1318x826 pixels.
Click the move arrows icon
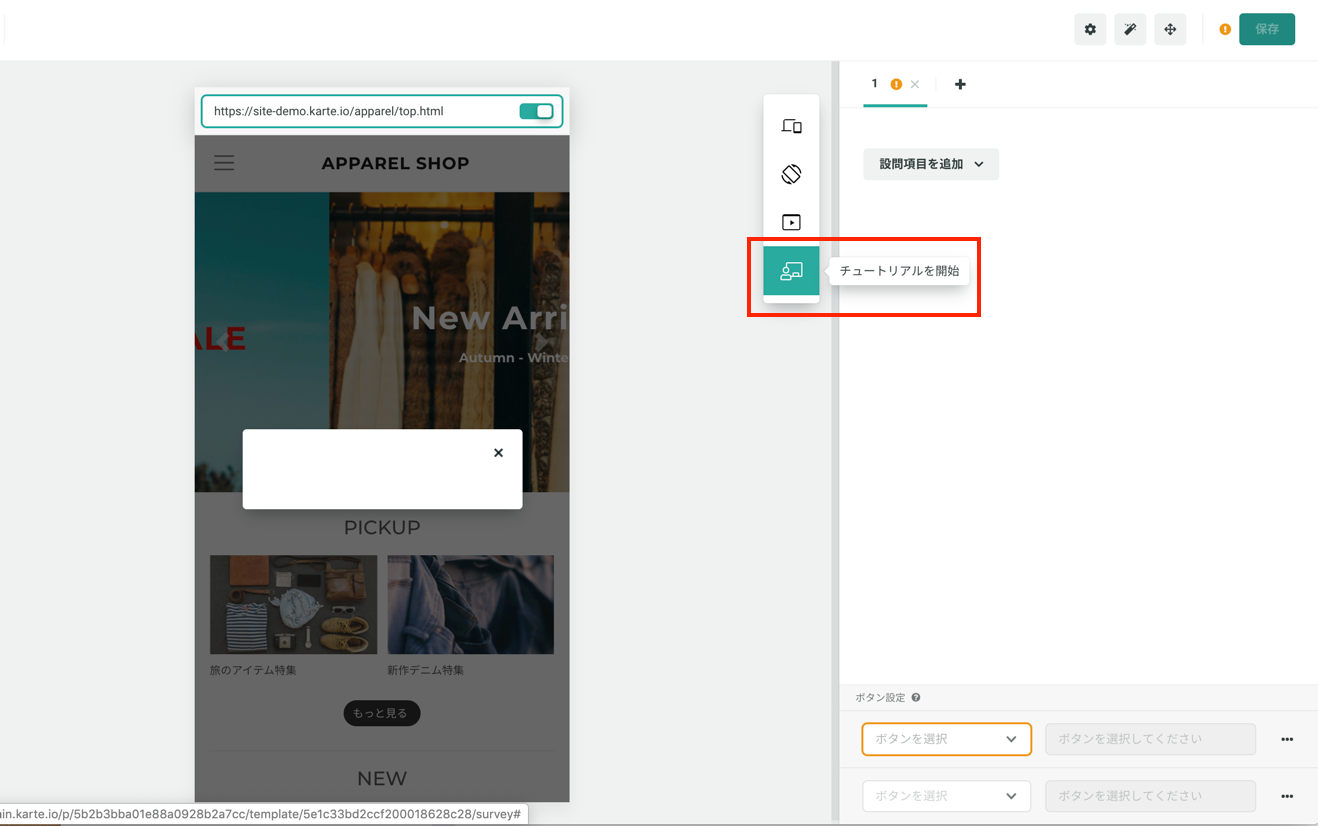point(1170,29)
